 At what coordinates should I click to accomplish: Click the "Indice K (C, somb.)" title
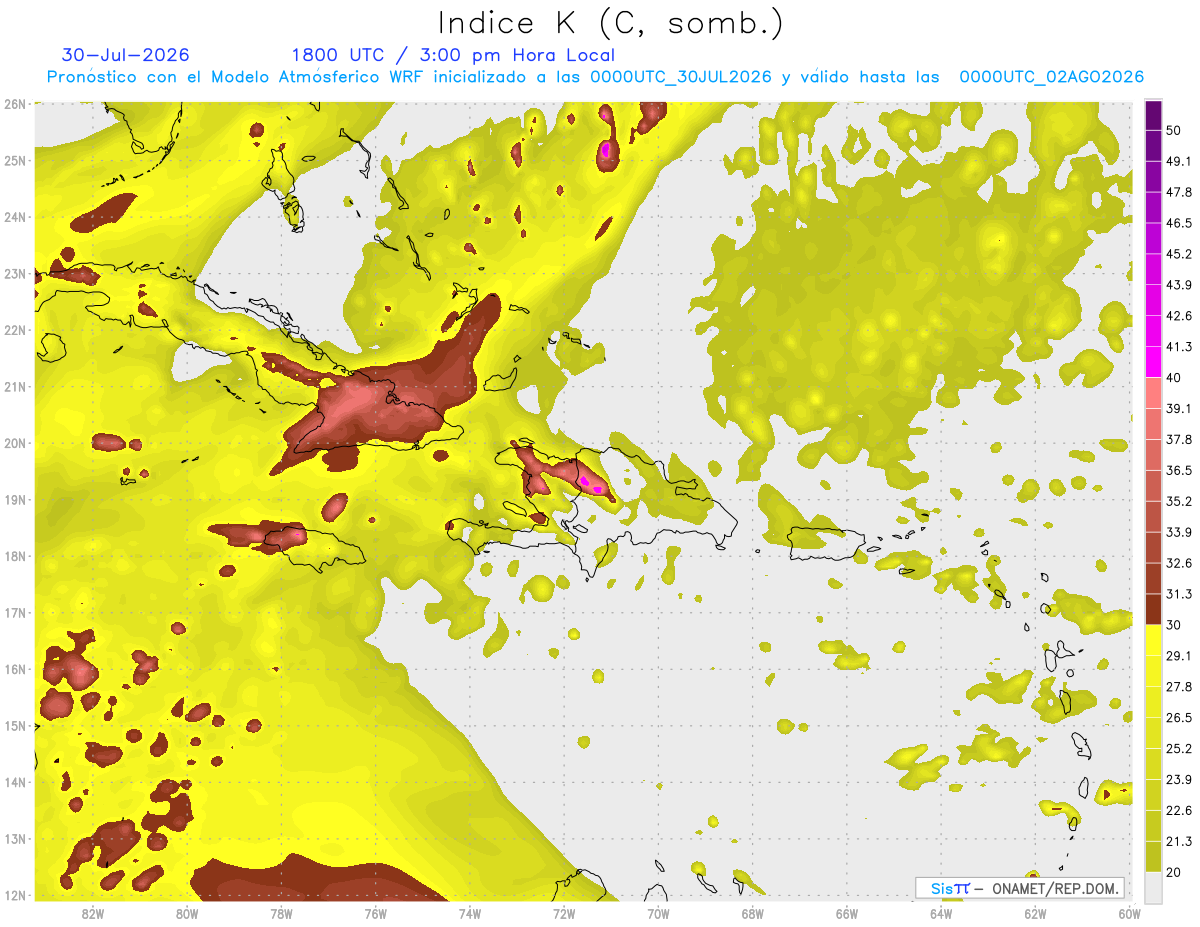tap(611, 23)
